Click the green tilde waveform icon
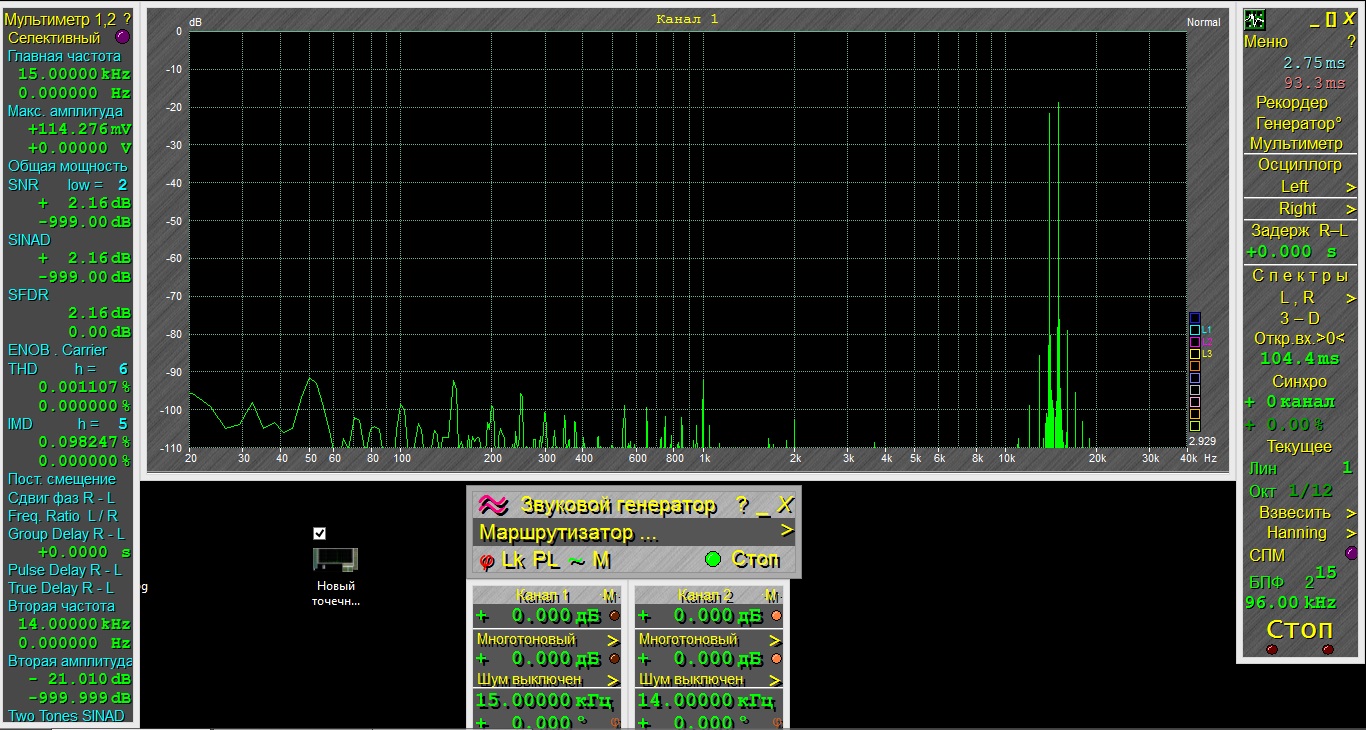Screen dimensions: 1366x730 pos(577,561)
